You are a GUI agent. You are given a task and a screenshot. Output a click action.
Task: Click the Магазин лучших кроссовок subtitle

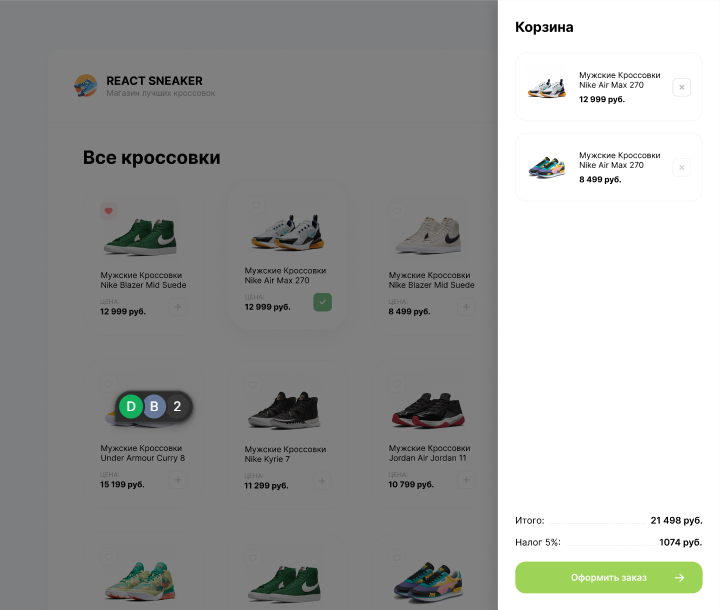161,93
